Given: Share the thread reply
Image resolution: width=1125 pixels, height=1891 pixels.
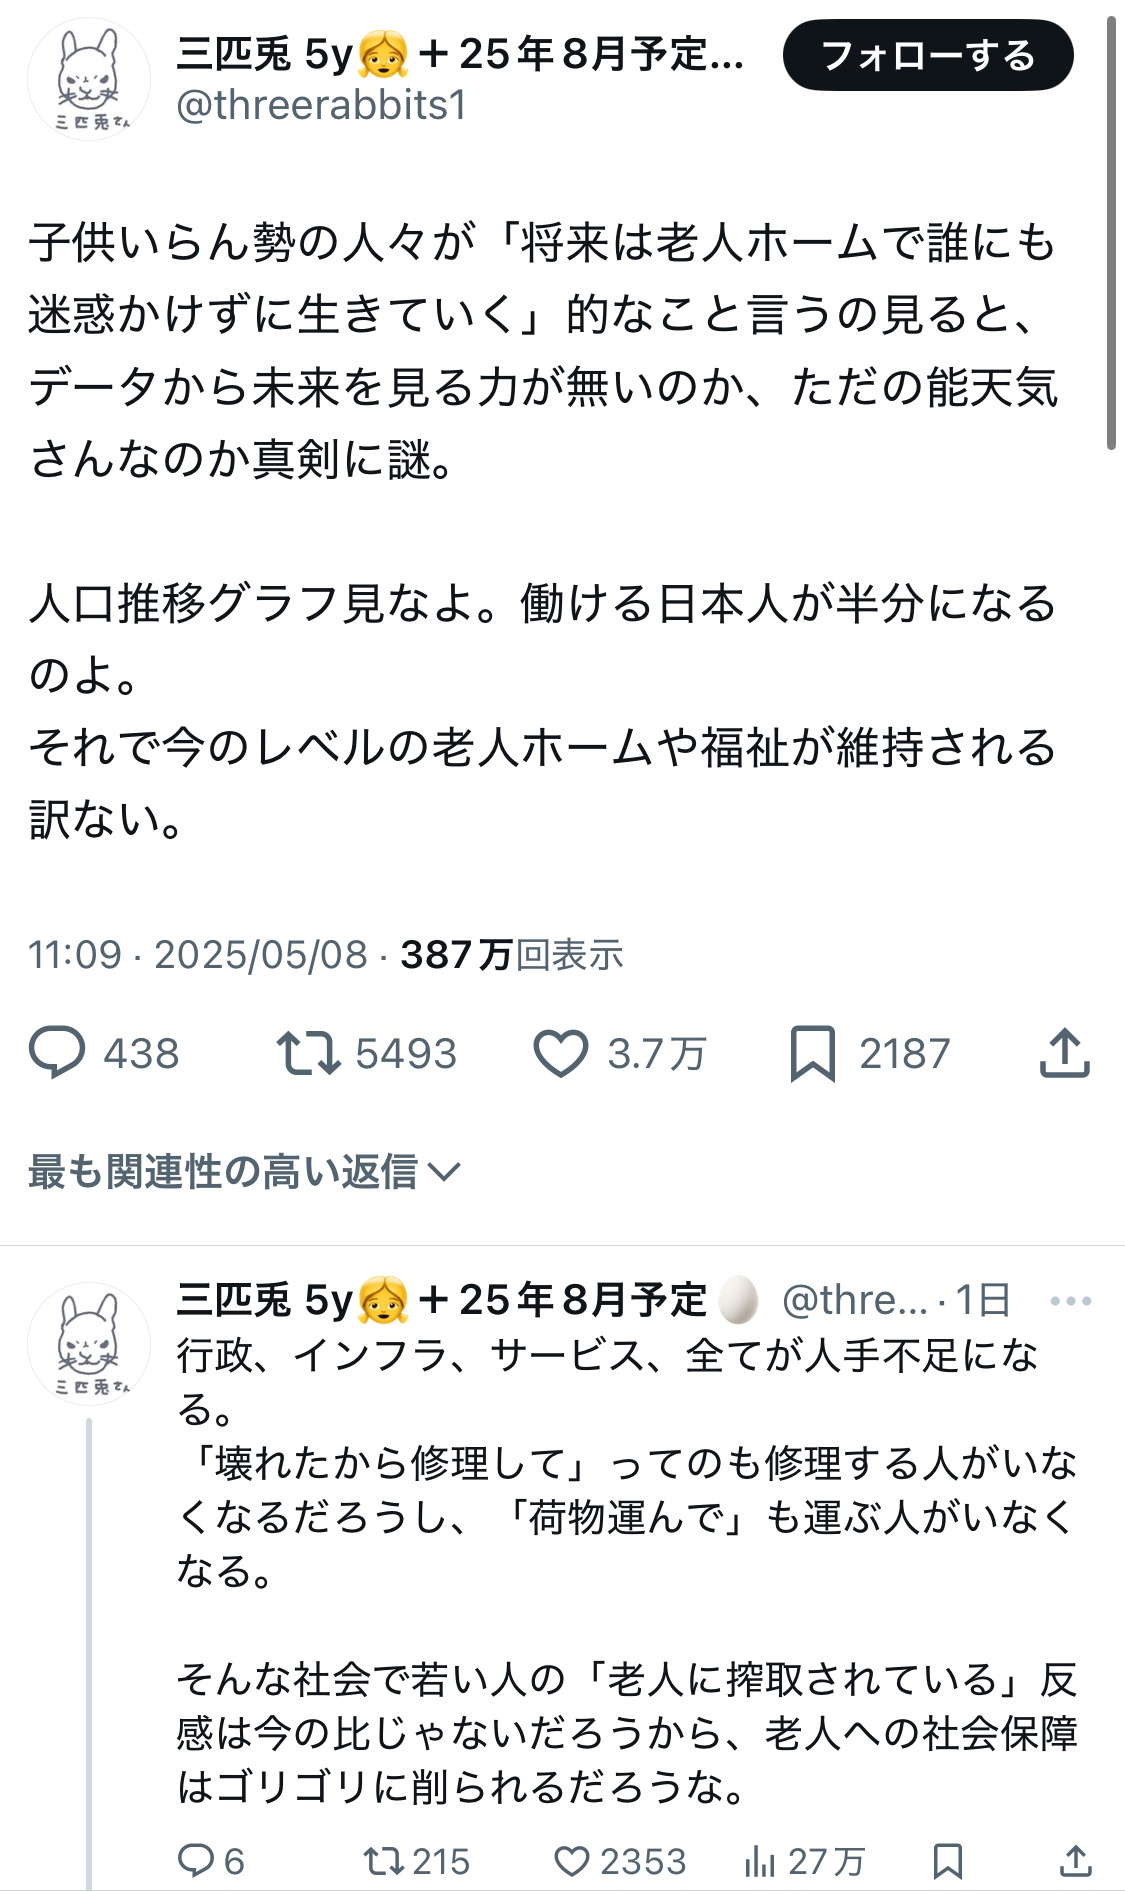Looking at the screenshot, I should point(1075,1861).
